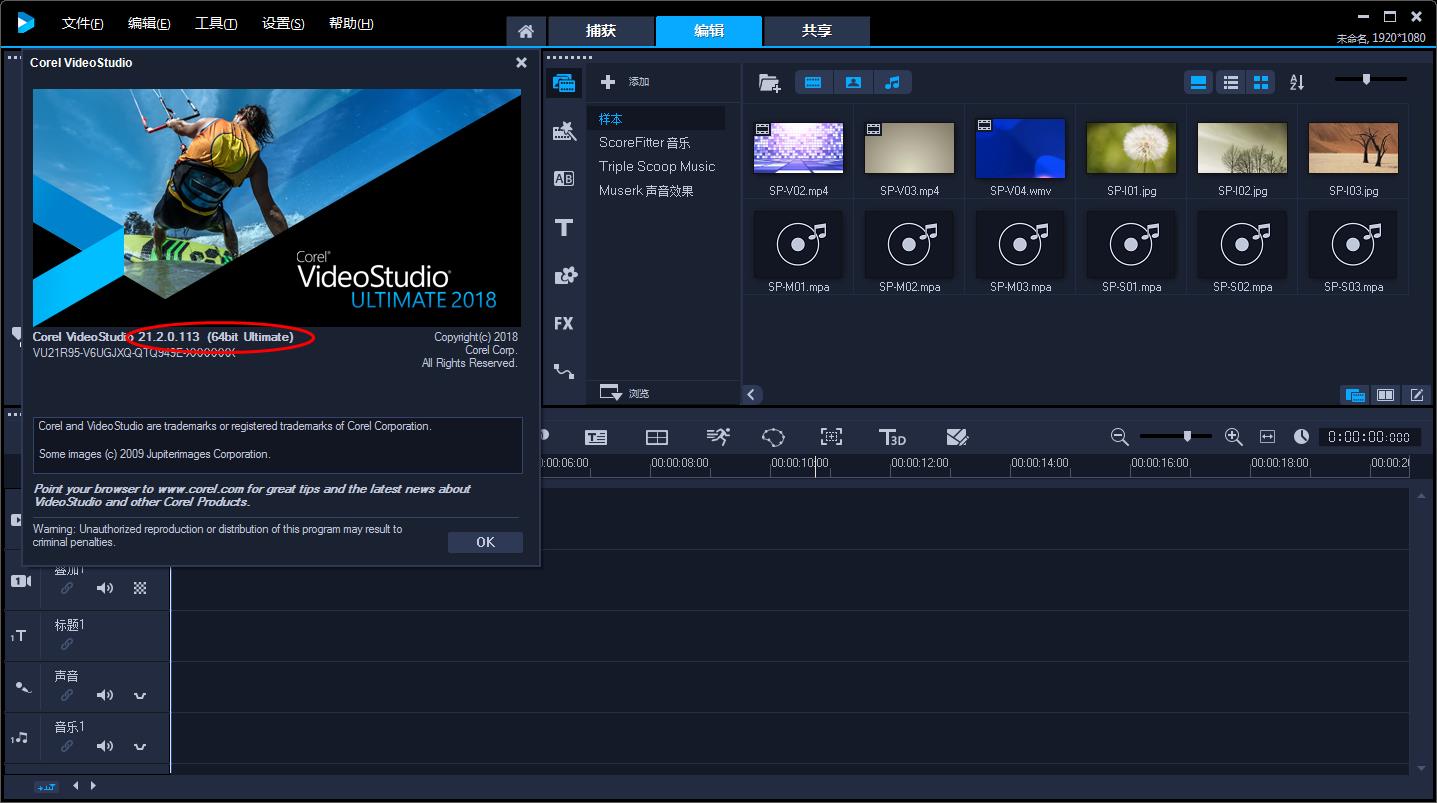Open the 设置(S) menu

[283, 23]
